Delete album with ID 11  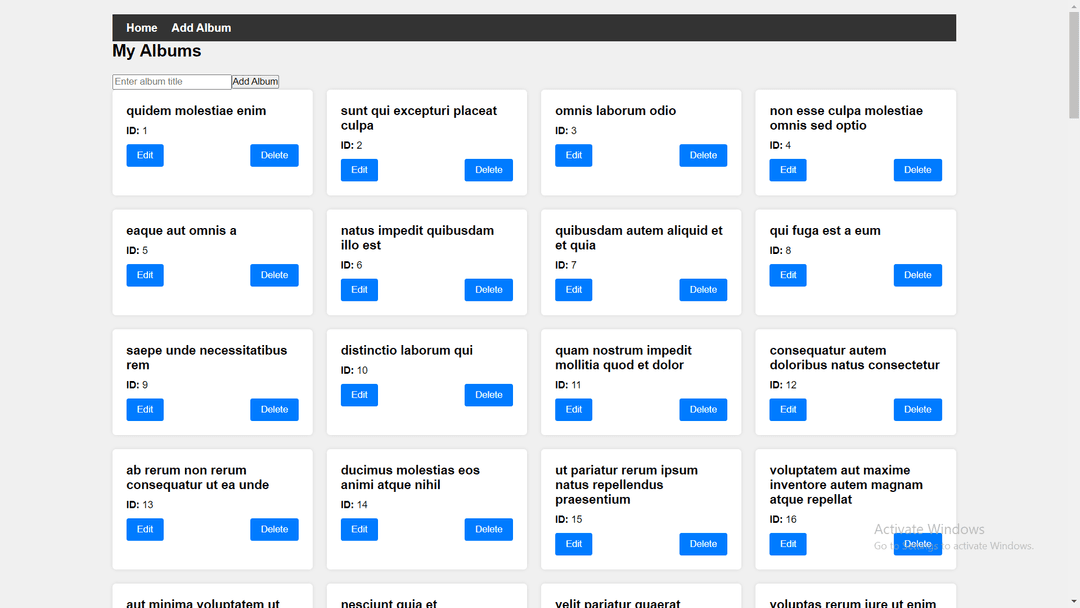point(703,410)
